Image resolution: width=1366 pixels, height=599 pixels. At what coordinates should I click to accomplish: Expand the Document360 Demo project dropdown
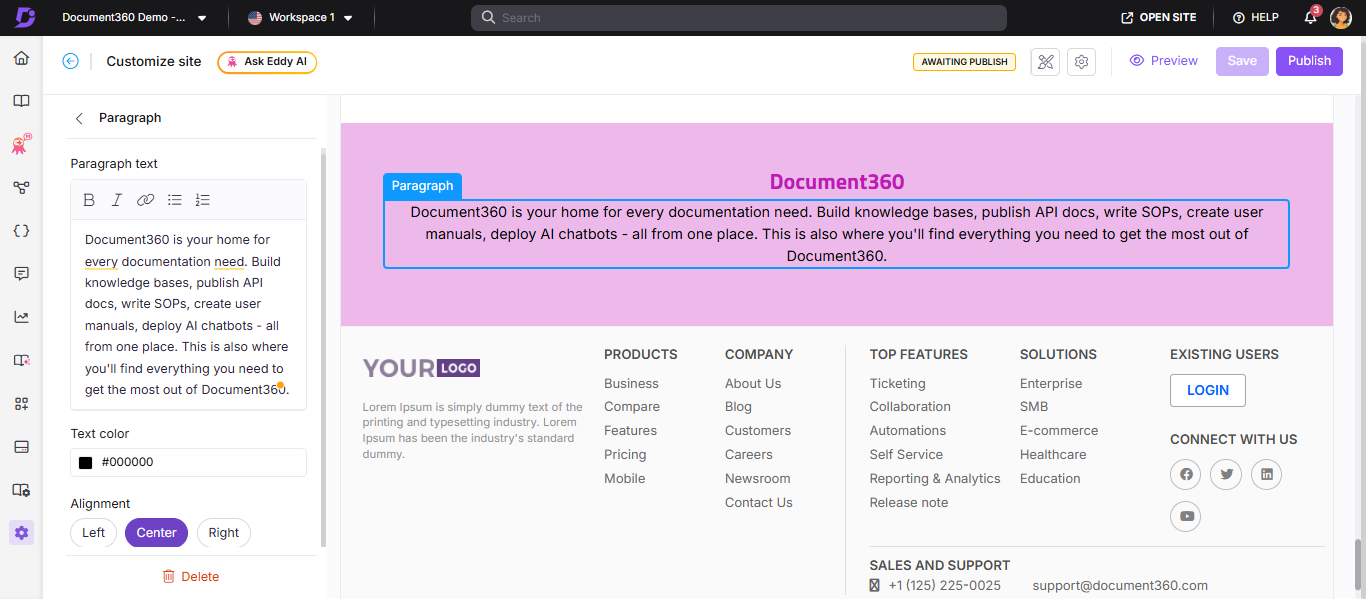coord(134,18)
